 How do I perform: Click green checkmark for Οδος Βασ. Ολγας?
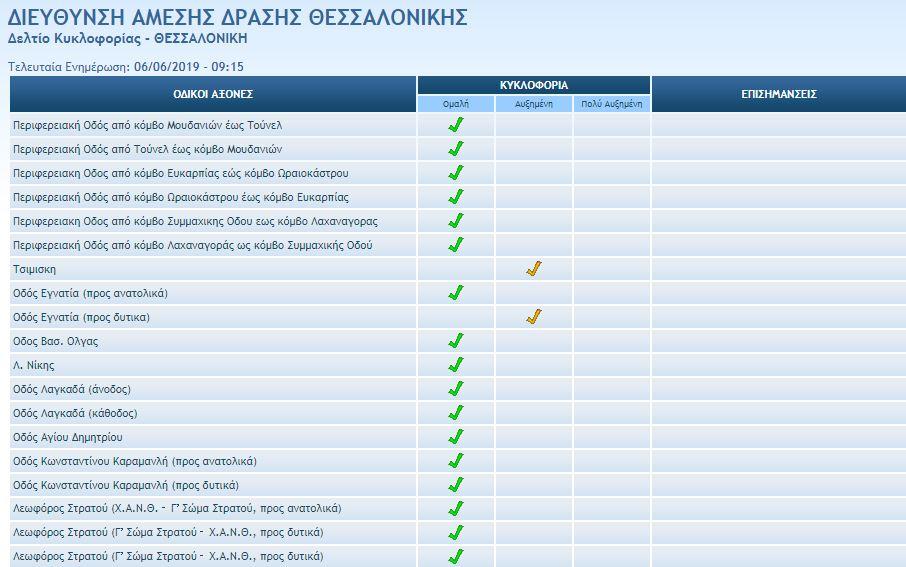click(456, 341)
